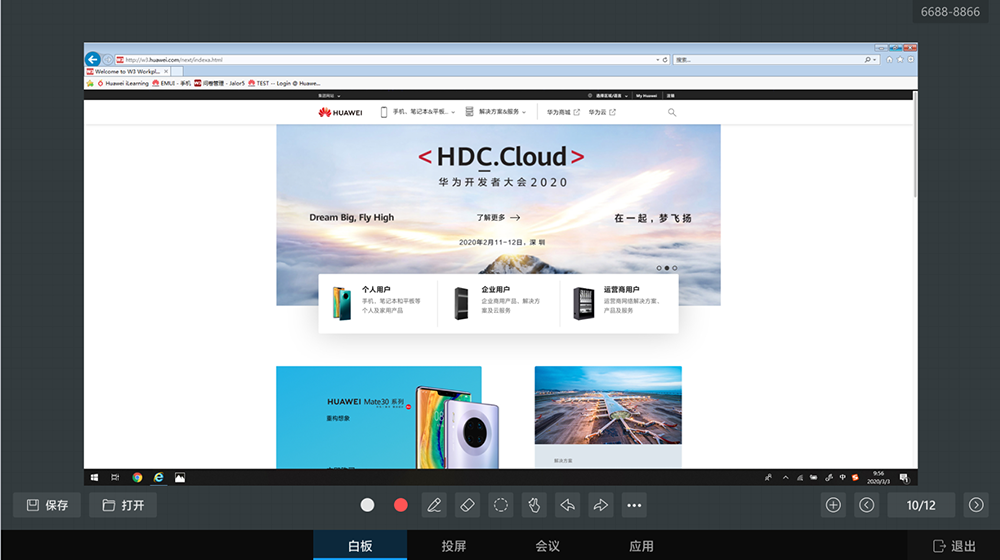Open the TEST Login bookmark
This screenshot has height=560, width=1000.
coord(284,83)
